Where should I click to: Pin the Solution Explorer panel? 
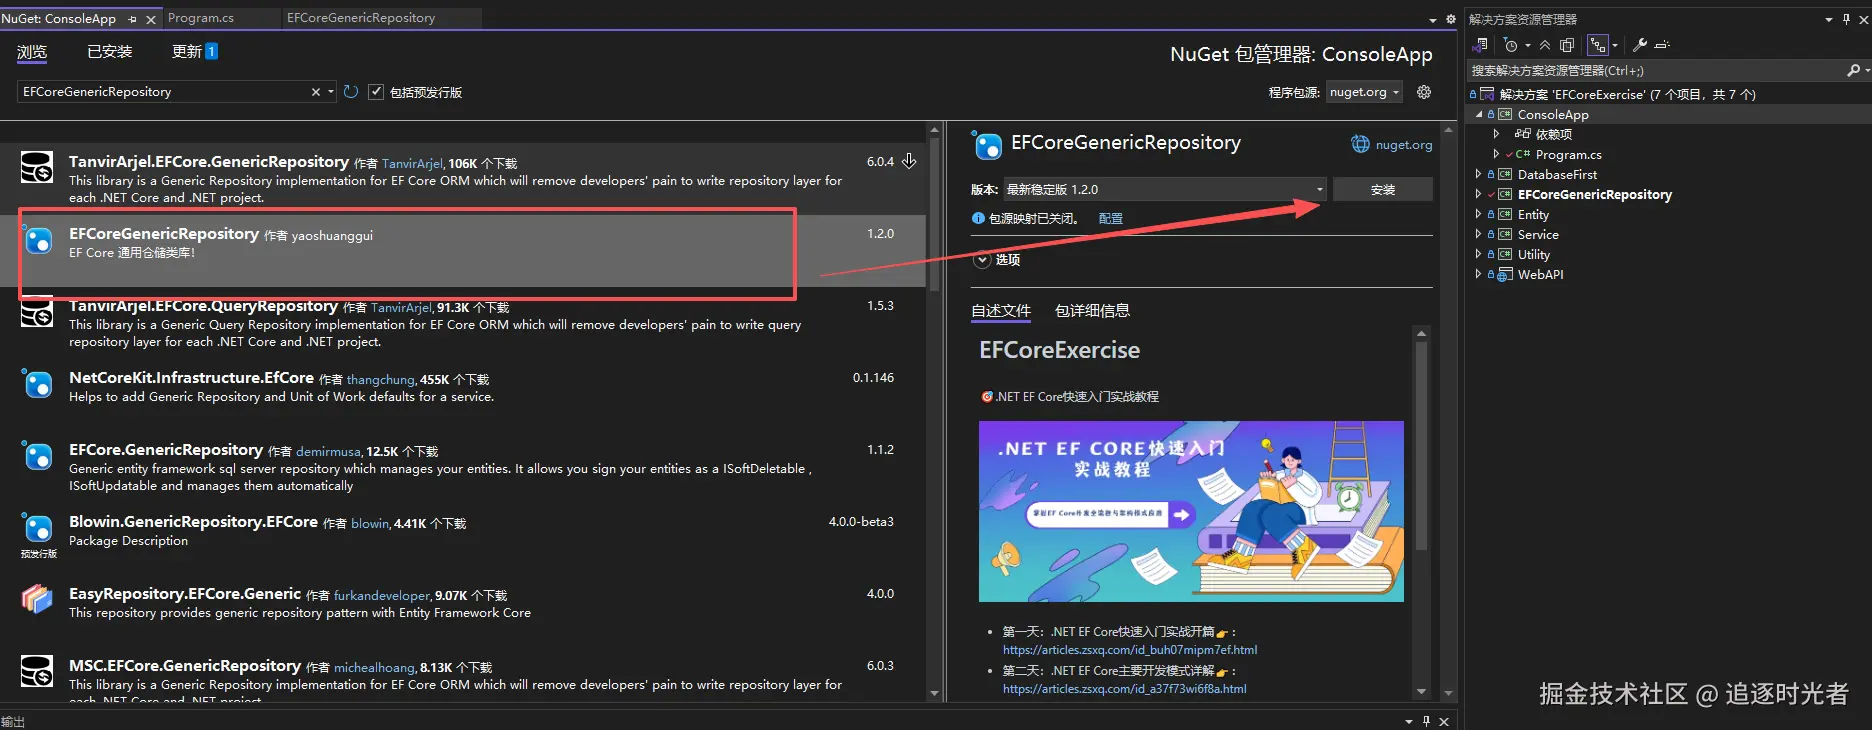click(x=1846, y=19)
